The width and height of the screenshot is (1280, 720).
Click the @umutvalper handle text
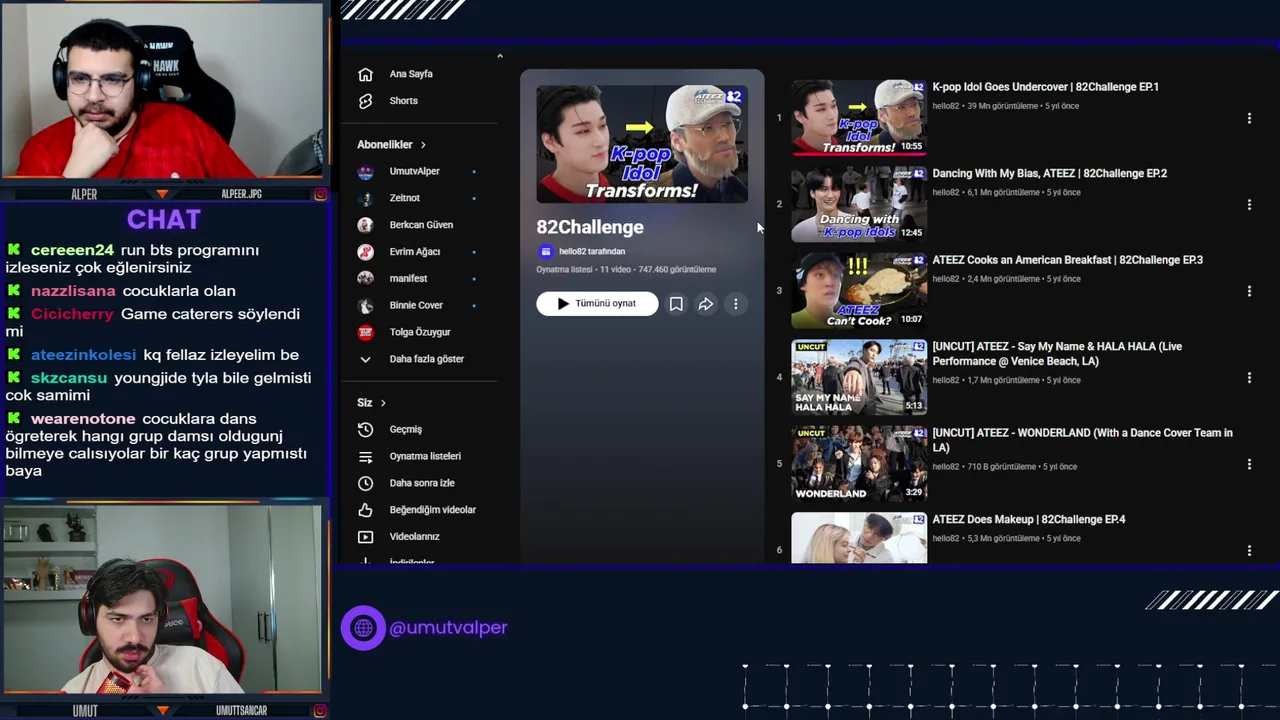(x=448, y=628)
